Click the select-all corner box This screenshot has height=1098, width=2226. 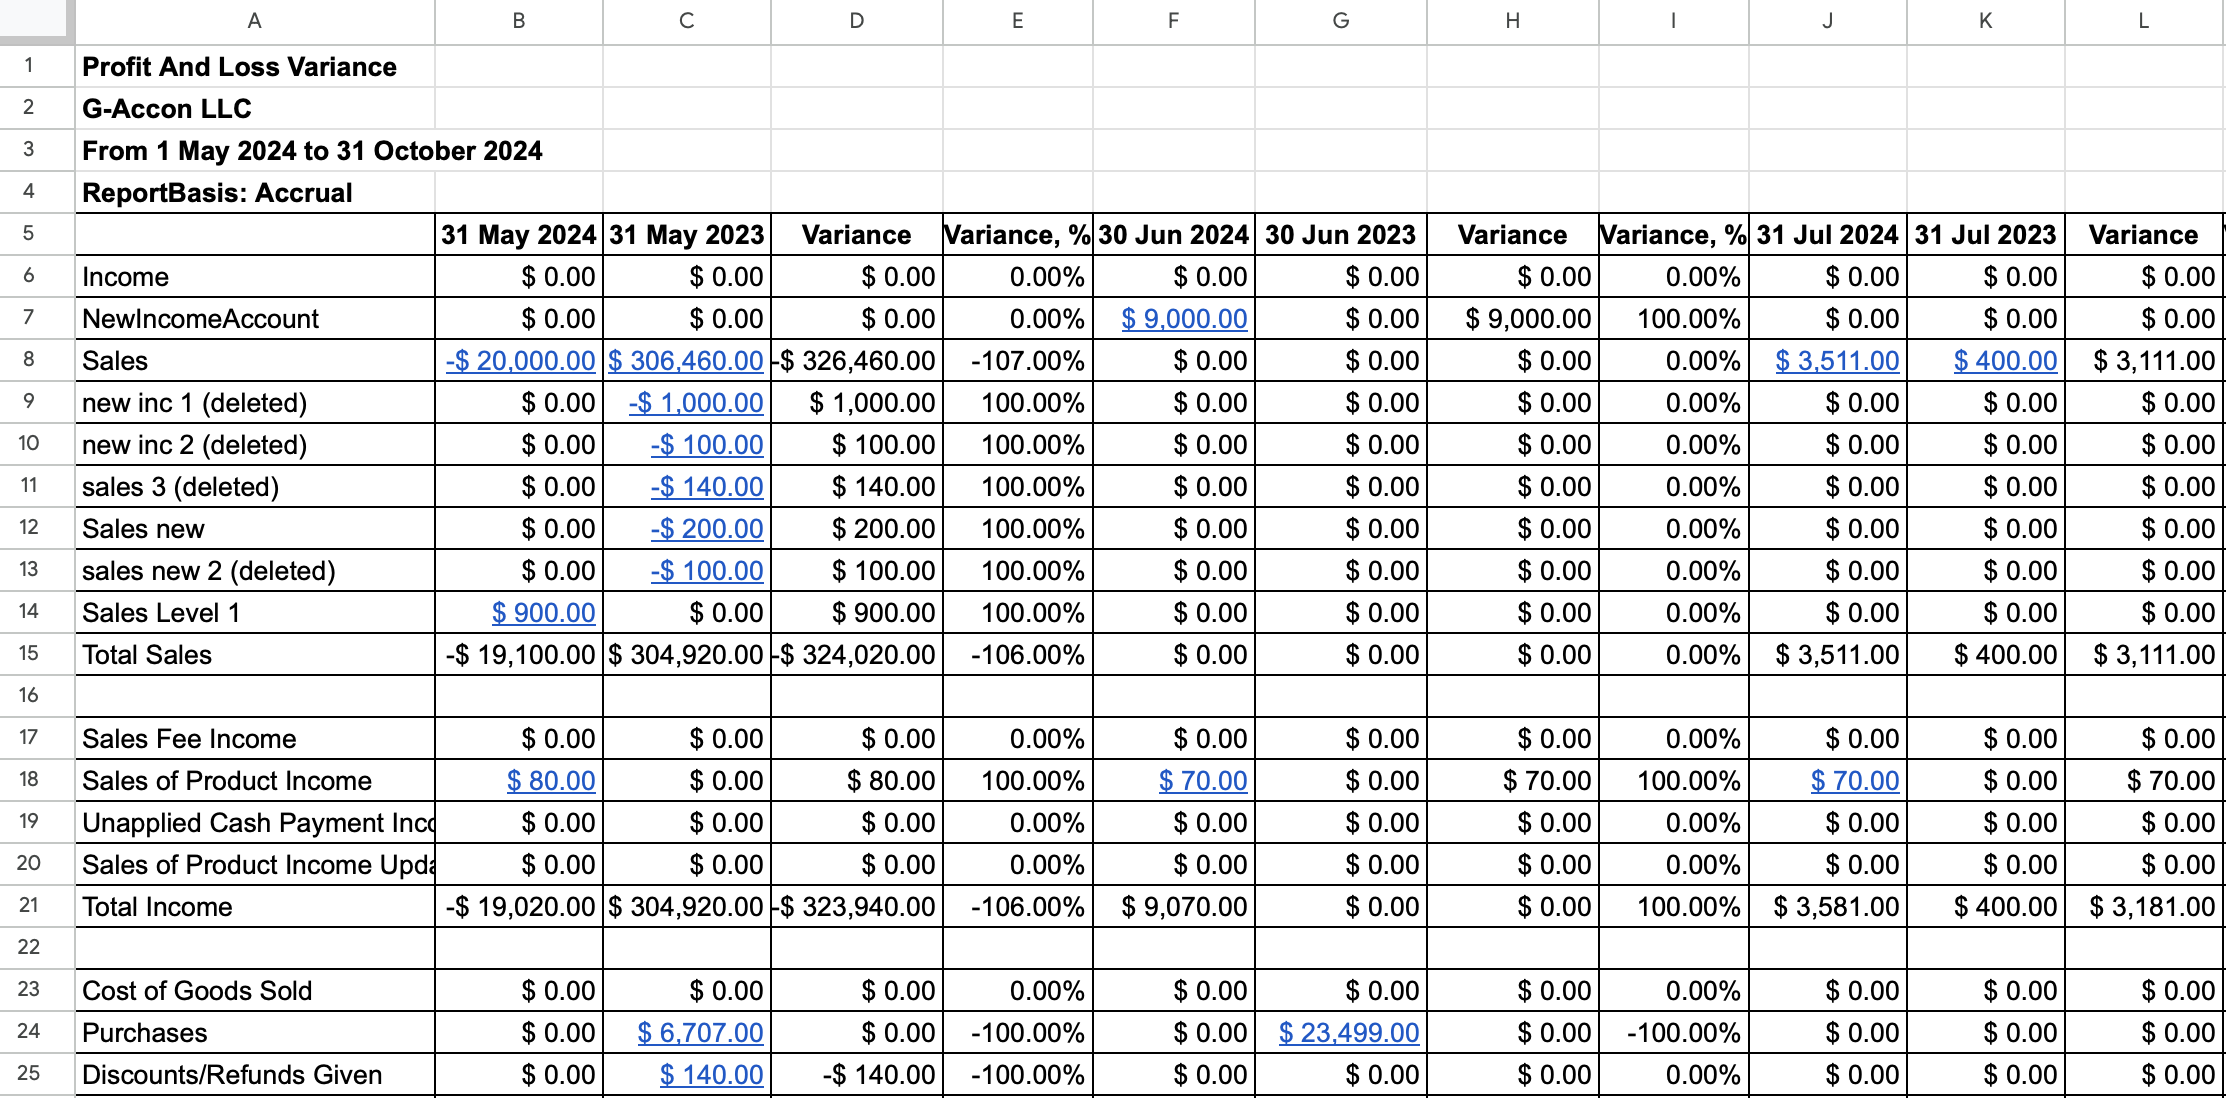(37, 21)
